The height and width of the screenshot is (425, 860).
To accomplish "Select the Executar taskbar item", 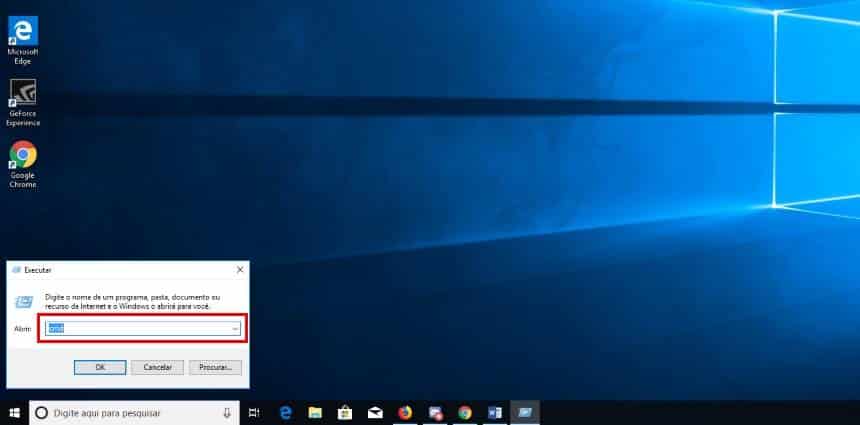I will pyautogui.click(x=525, y=412).
